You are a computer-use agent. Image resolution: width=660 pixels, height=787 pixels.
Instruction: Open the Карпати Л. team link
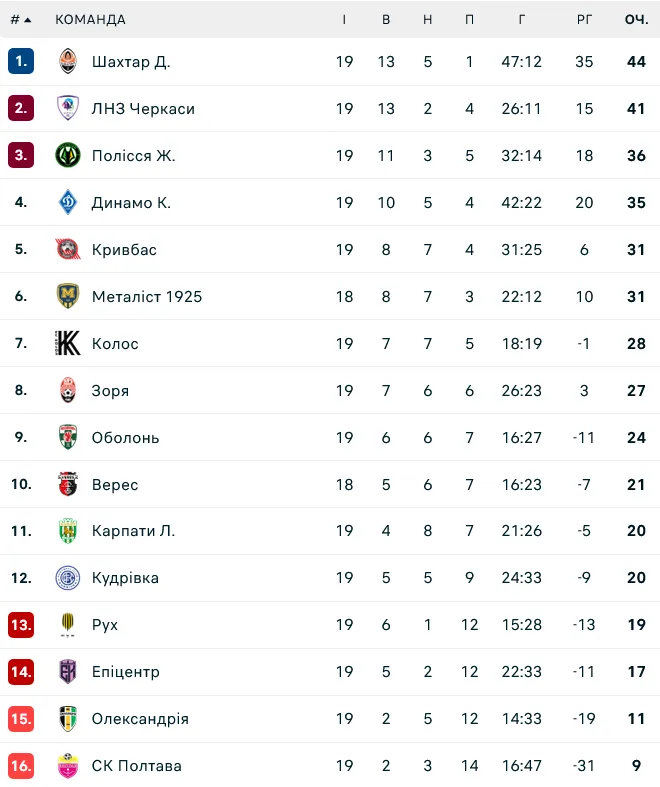click(133, 531)
